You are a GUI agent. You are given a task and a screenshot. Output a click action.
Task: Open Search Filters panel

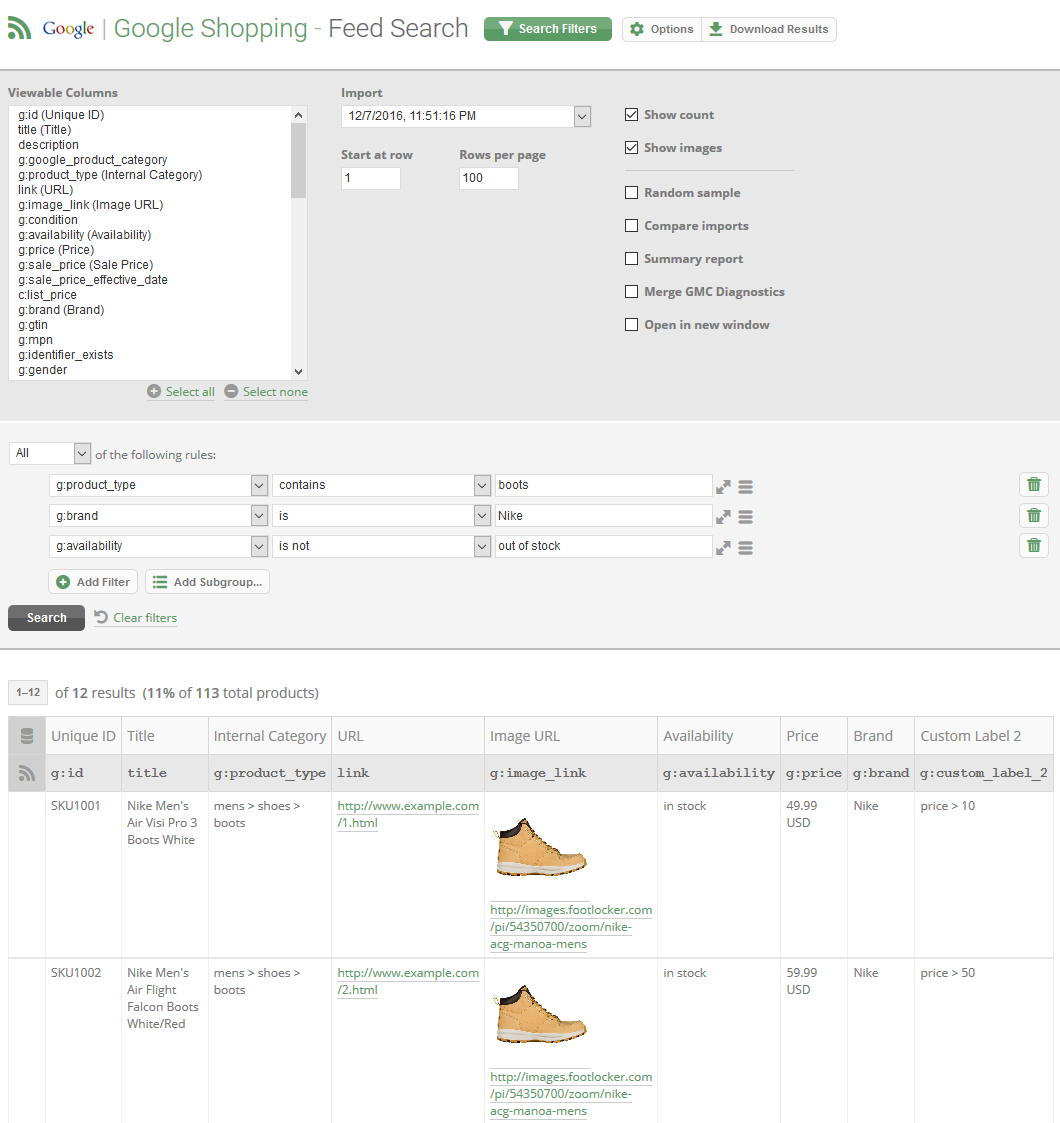[548, 29]
